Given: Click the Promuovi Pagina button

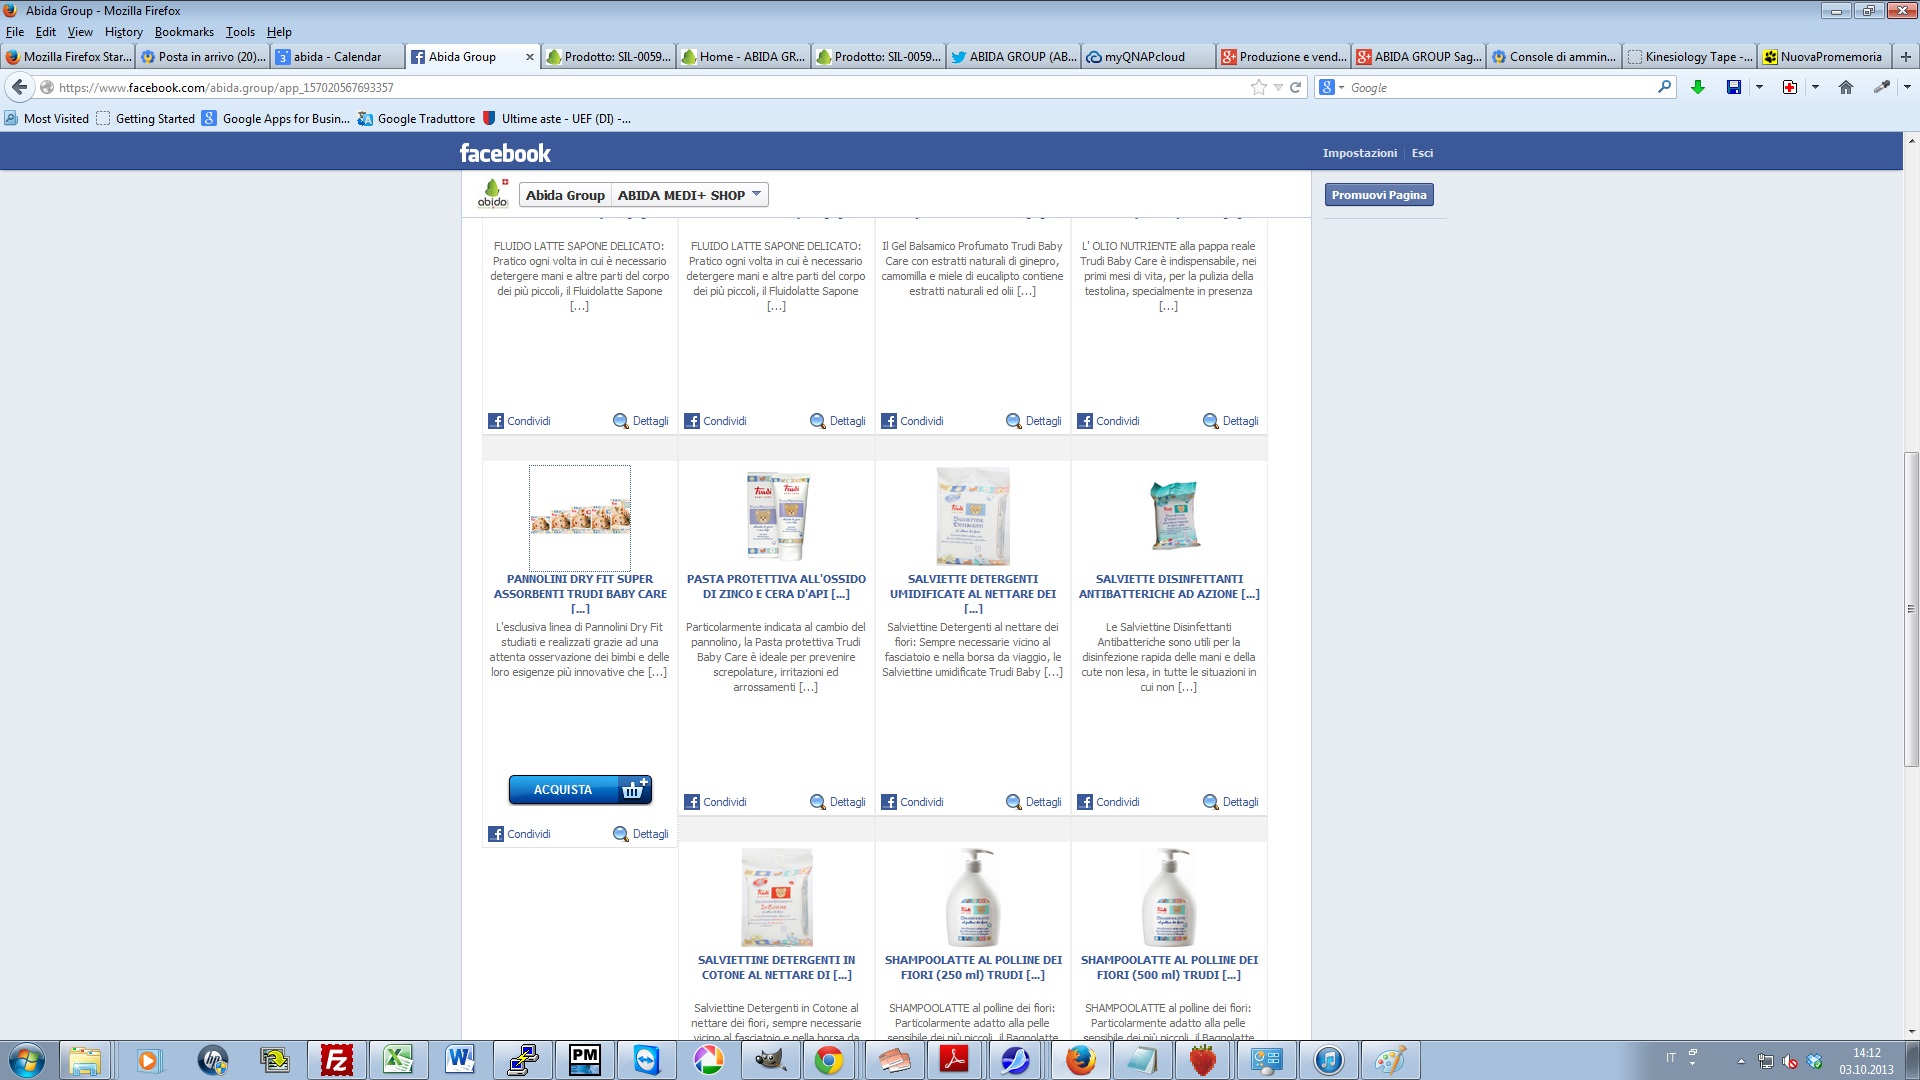Looking at the screenshot, I should point(1379,195).
